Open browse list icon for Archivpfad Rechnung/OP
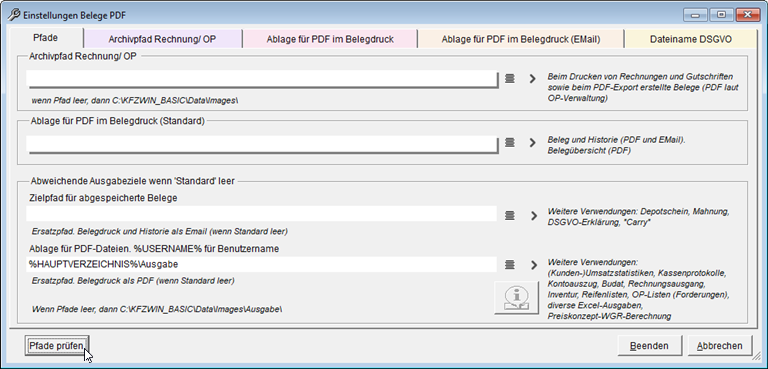Screen dimensions: 768x369 tap(510, 78)
